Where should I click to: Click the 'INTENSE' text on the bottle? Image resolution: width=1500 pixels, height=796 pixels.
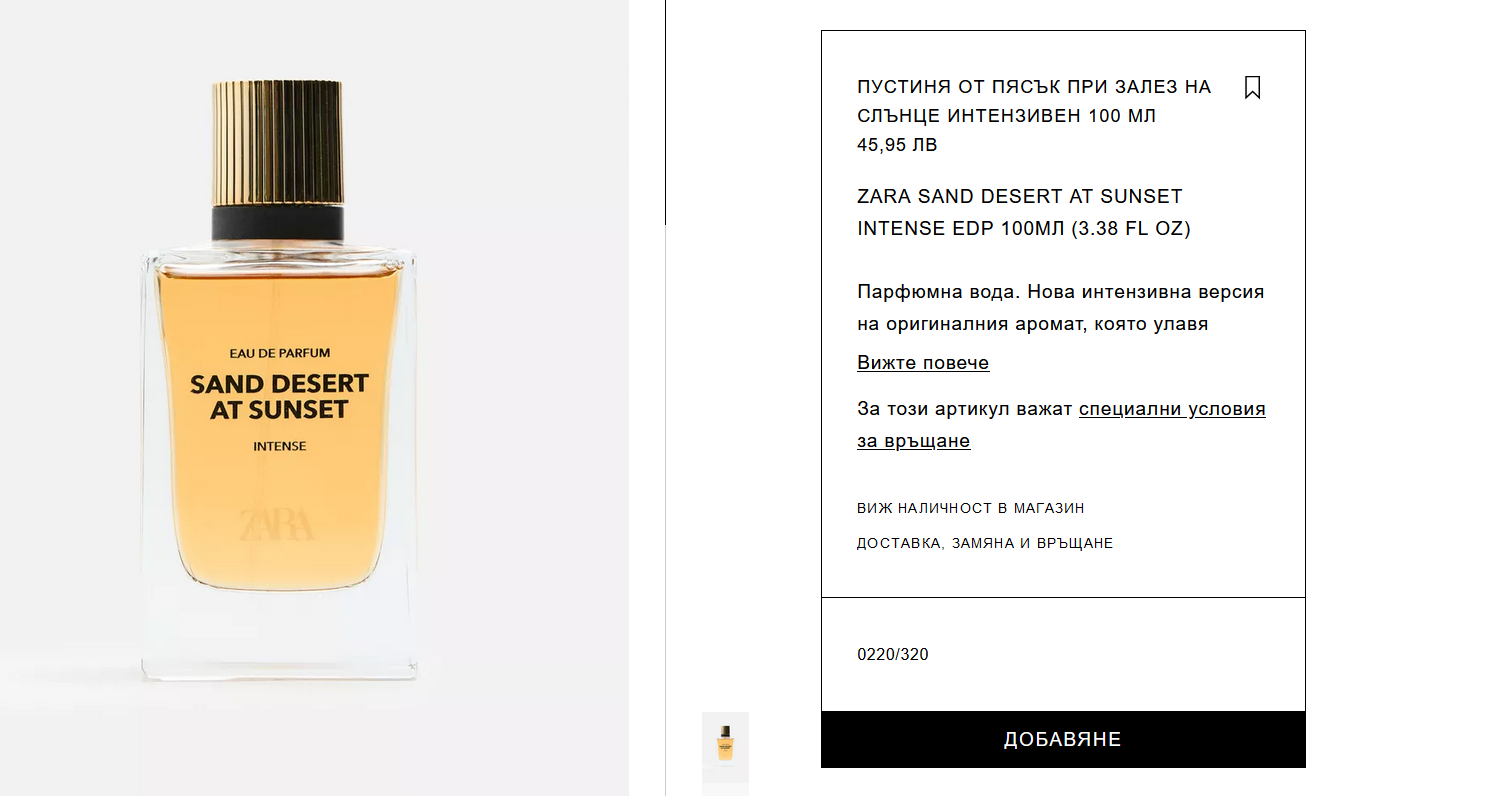point(279,446)
